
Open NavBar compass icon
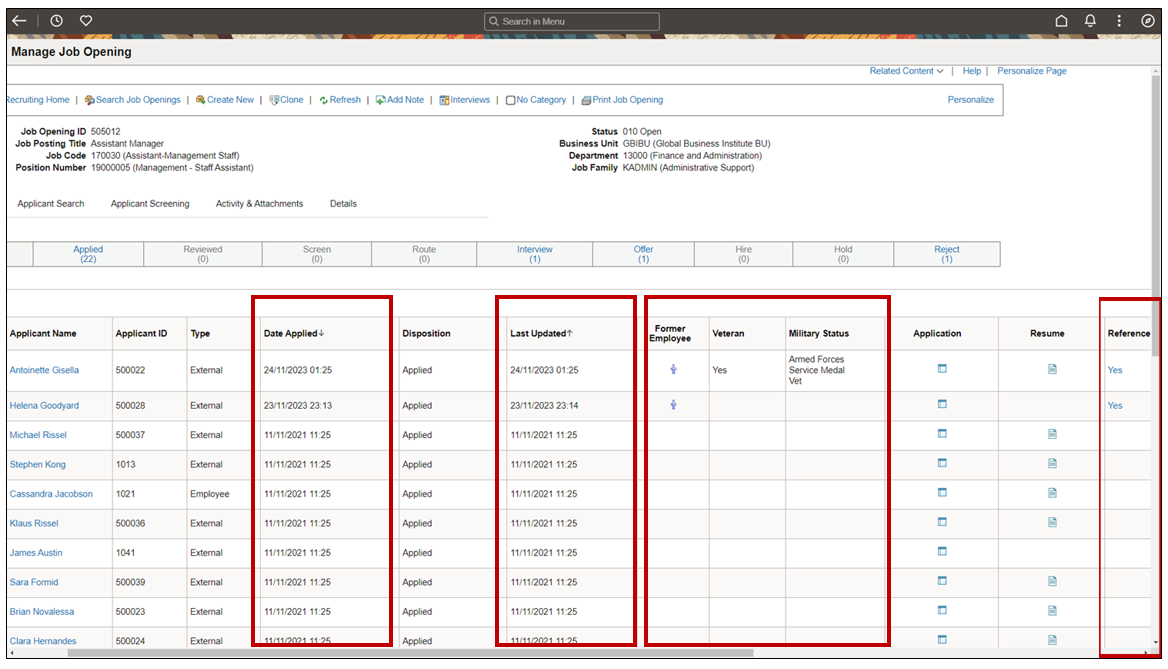point(1148,21)
